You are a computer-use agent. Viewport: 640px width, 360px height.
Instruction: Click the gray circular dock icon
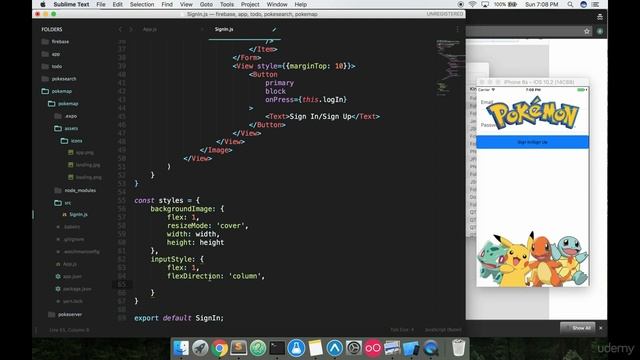[x=353, y=348]
